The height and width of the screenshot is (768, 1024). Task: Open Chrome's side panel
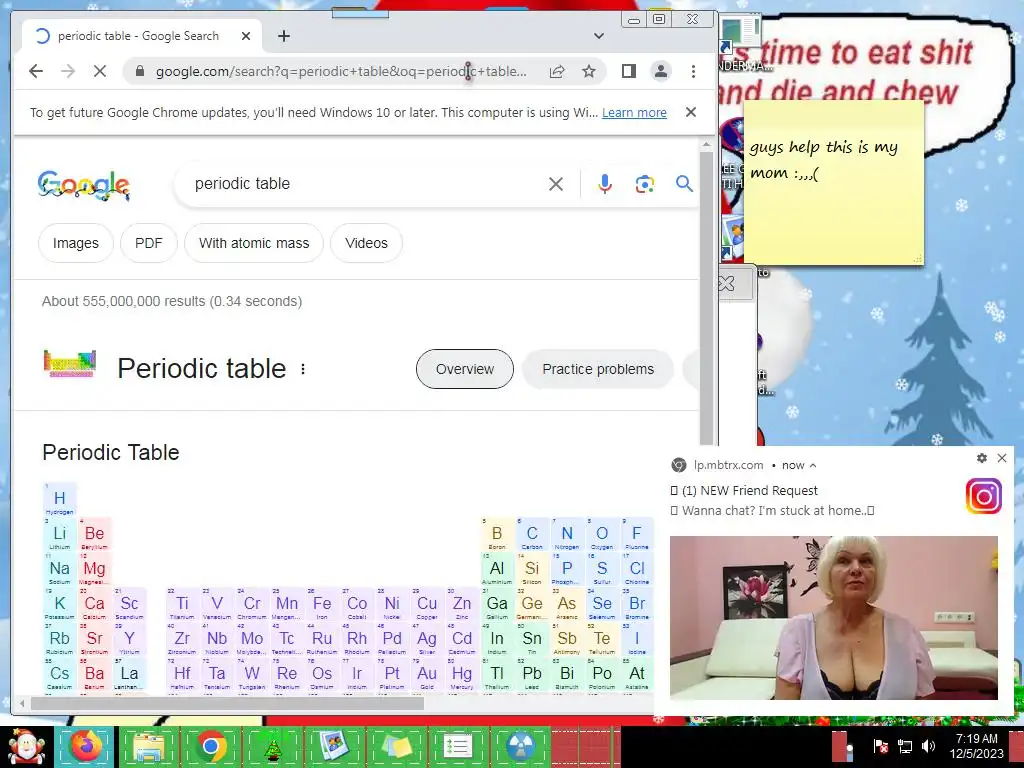coord(629,71)
